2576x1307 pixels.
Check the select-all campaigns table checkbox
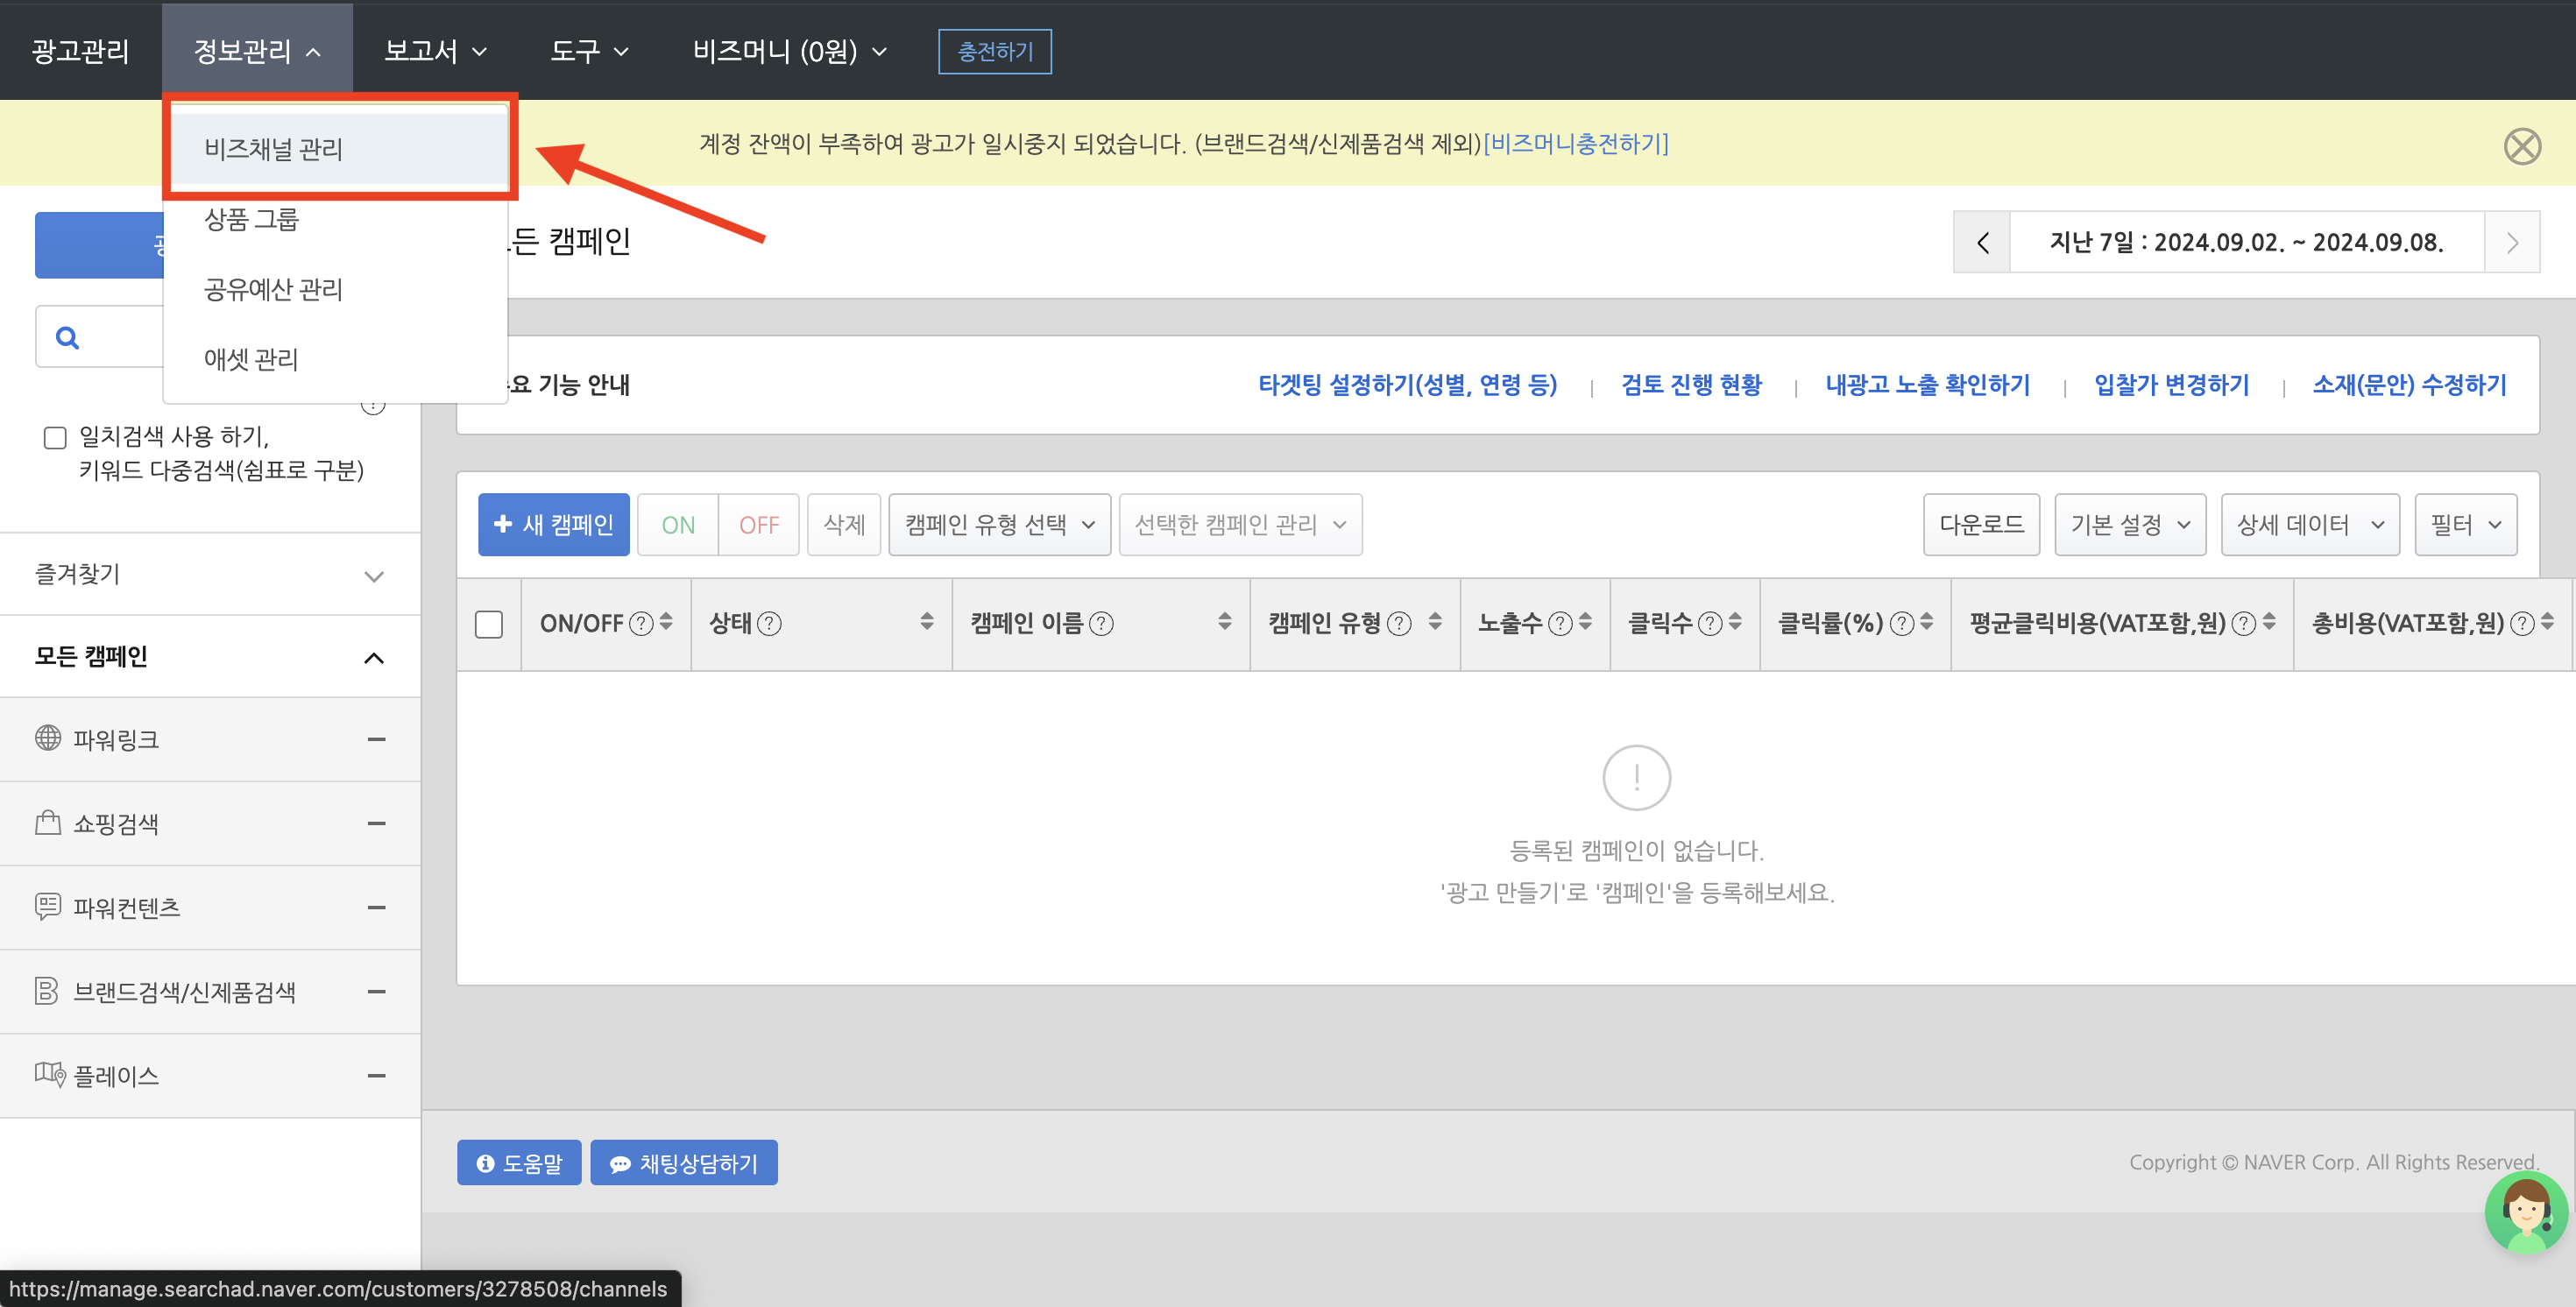[489, 624]
